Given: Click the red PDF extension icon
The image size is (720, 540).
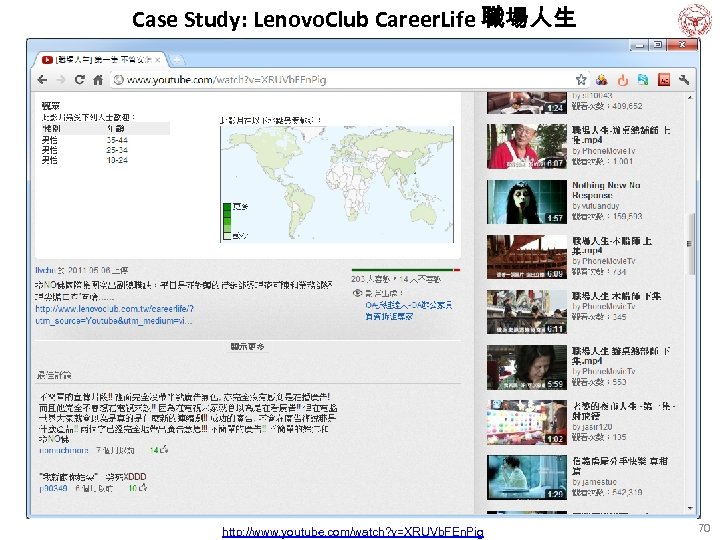Looking at the screenshot, I should pos(664,80).
